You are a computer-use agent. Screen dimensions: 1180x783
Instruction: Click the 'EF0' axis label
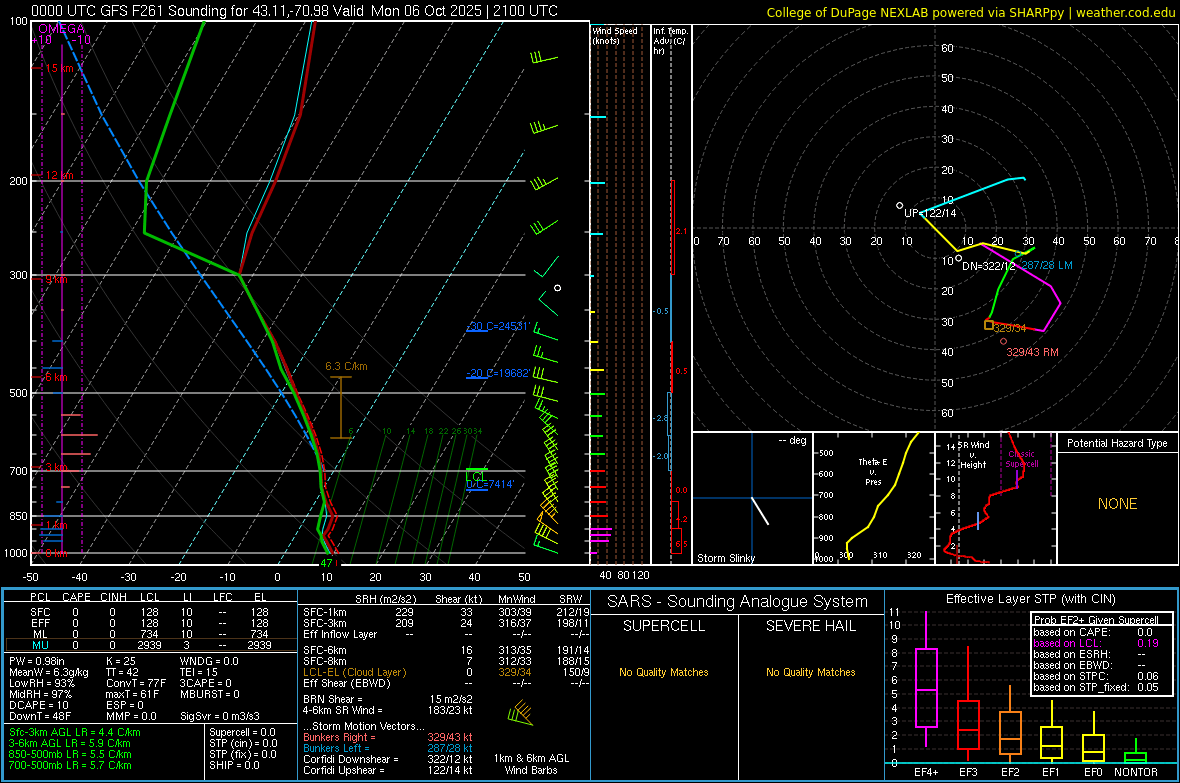click(x=1093, y=772)
